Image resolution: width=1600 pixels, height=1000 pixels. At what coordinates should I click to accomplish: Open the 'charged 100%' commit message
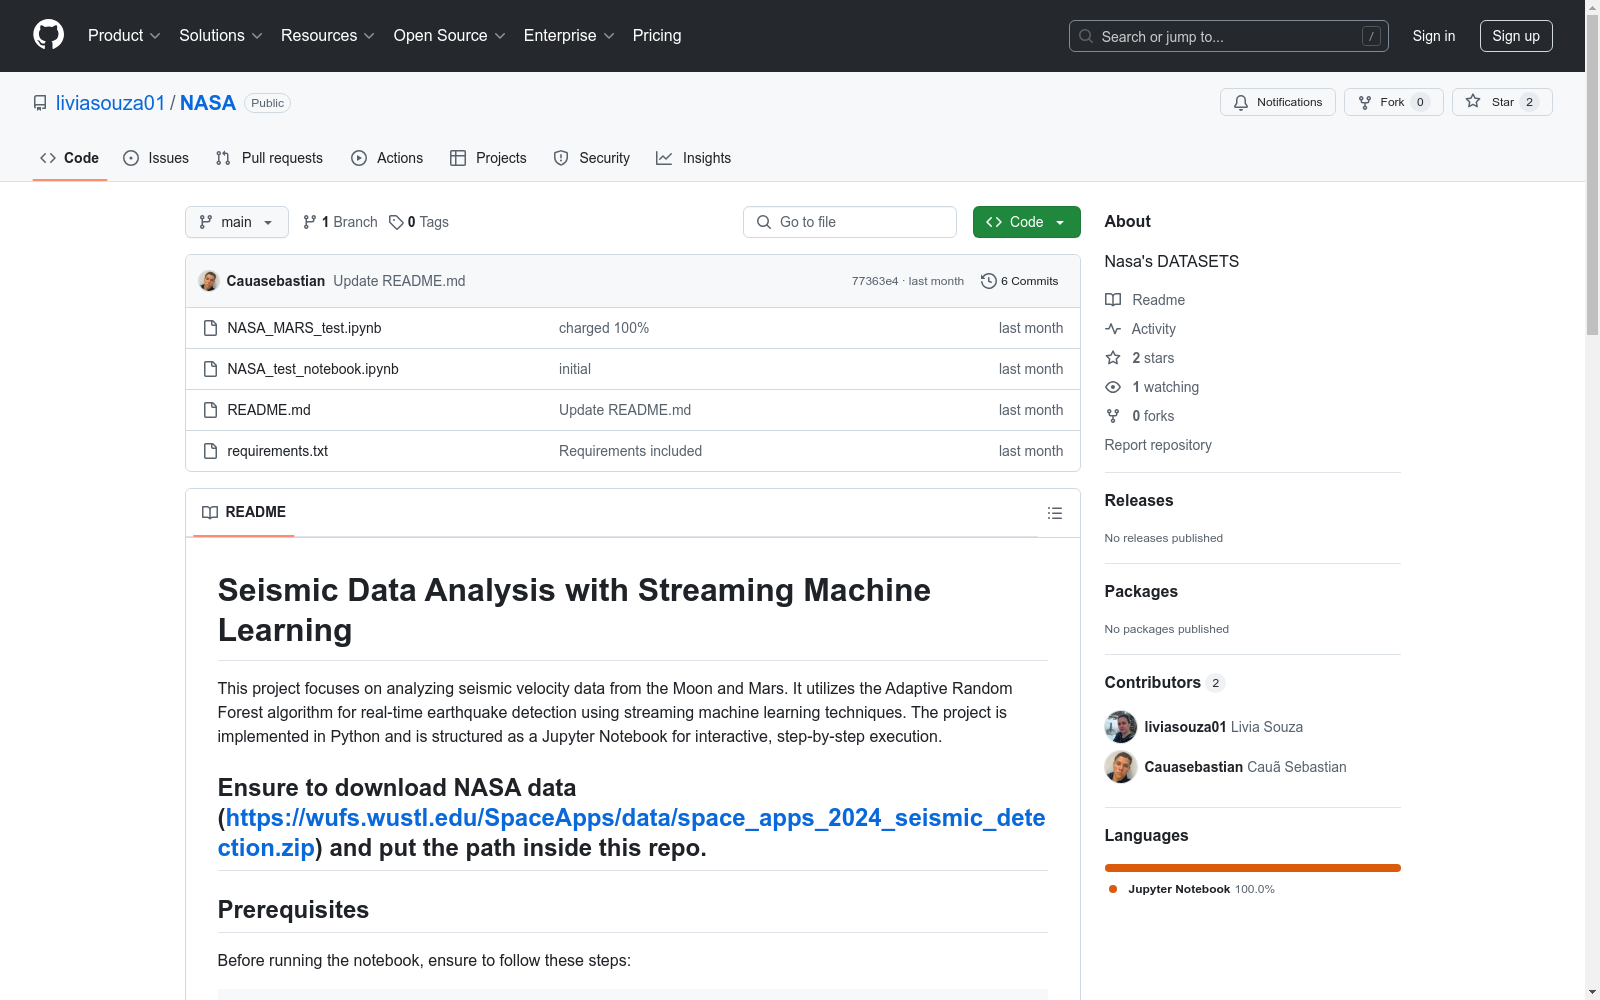tap(604, 328)
